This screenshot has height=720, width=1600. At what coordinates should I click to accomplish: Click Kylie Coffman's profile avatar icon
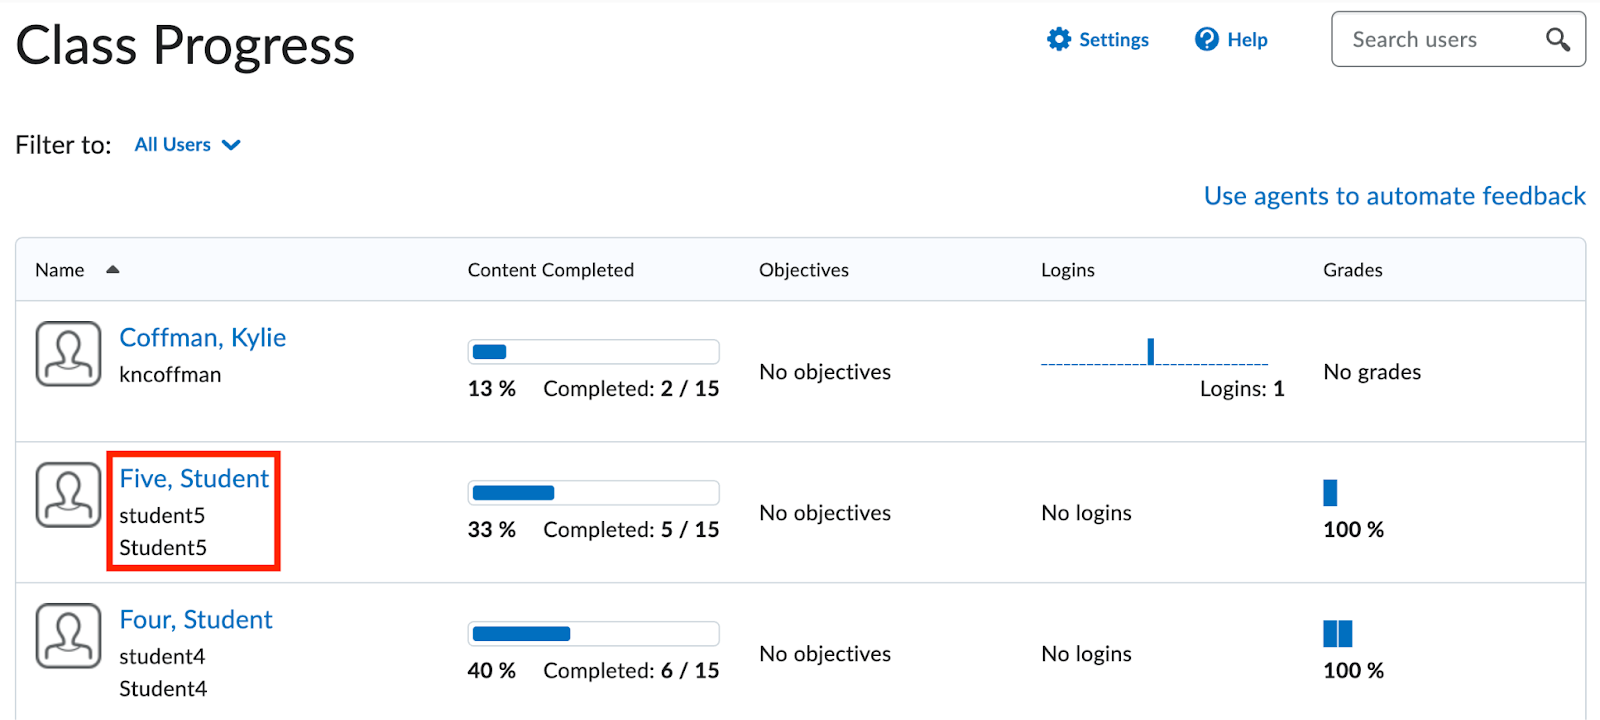[68, 353]
